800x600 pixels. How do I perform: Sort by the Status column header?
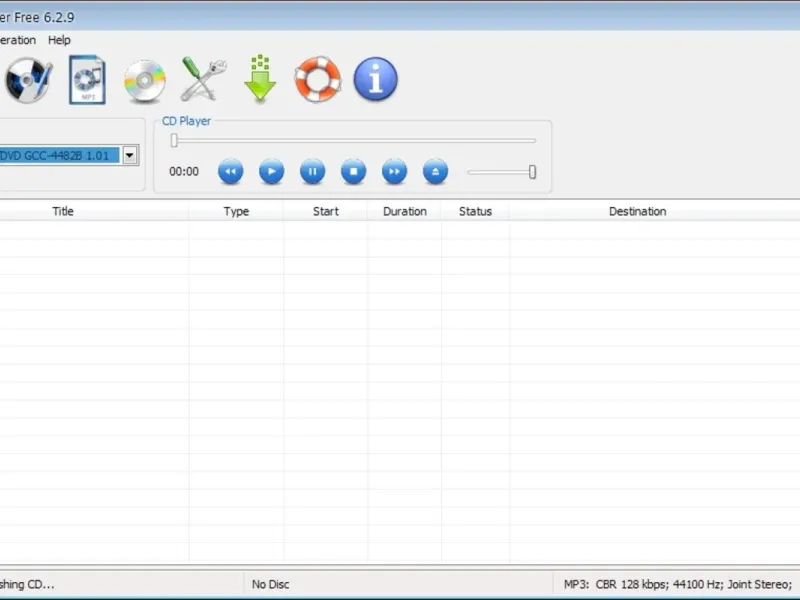point(475,211)
